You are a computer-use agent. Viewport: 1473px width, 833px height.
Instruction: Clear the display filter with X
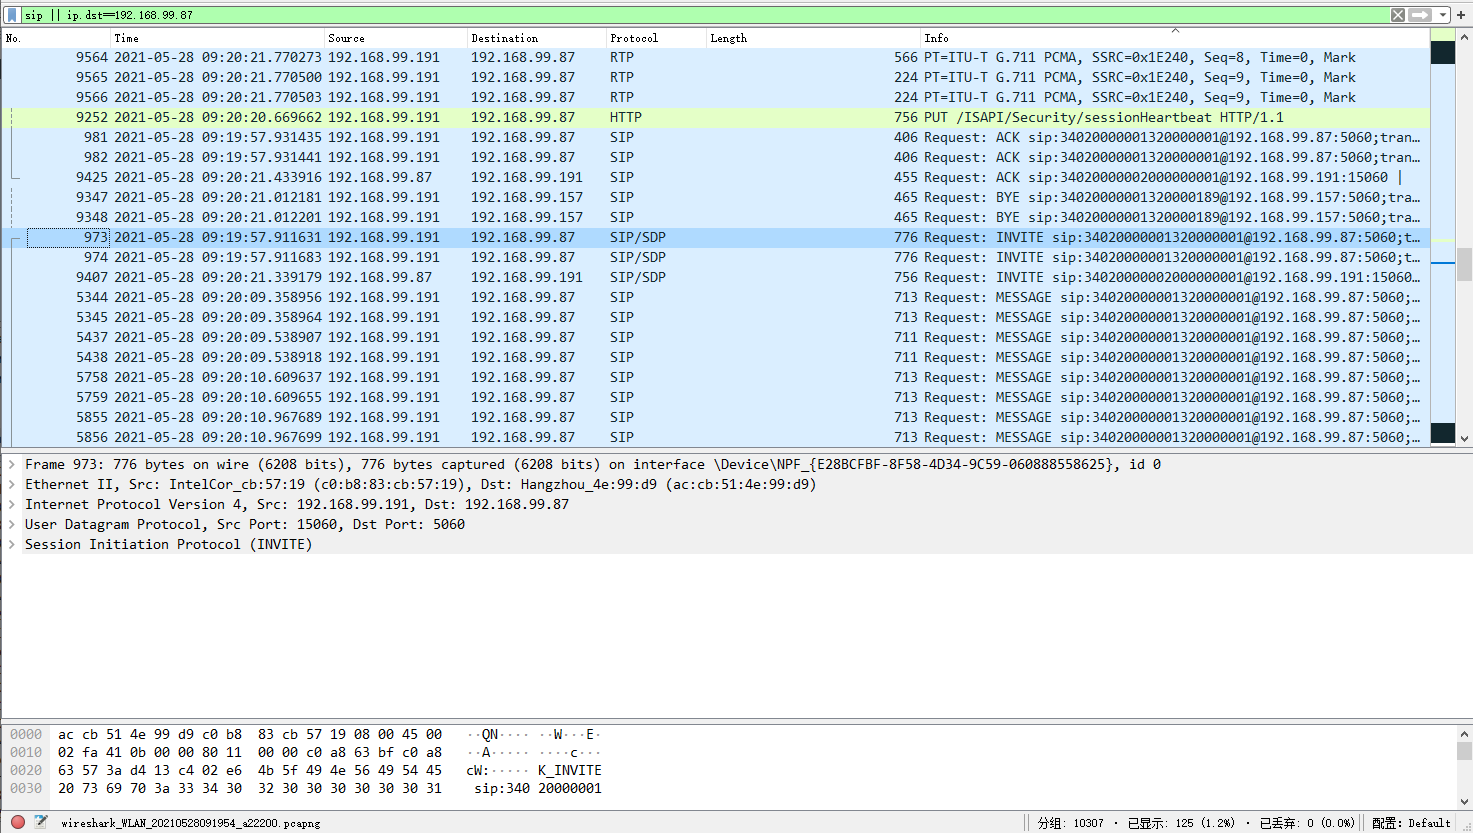1398,15
